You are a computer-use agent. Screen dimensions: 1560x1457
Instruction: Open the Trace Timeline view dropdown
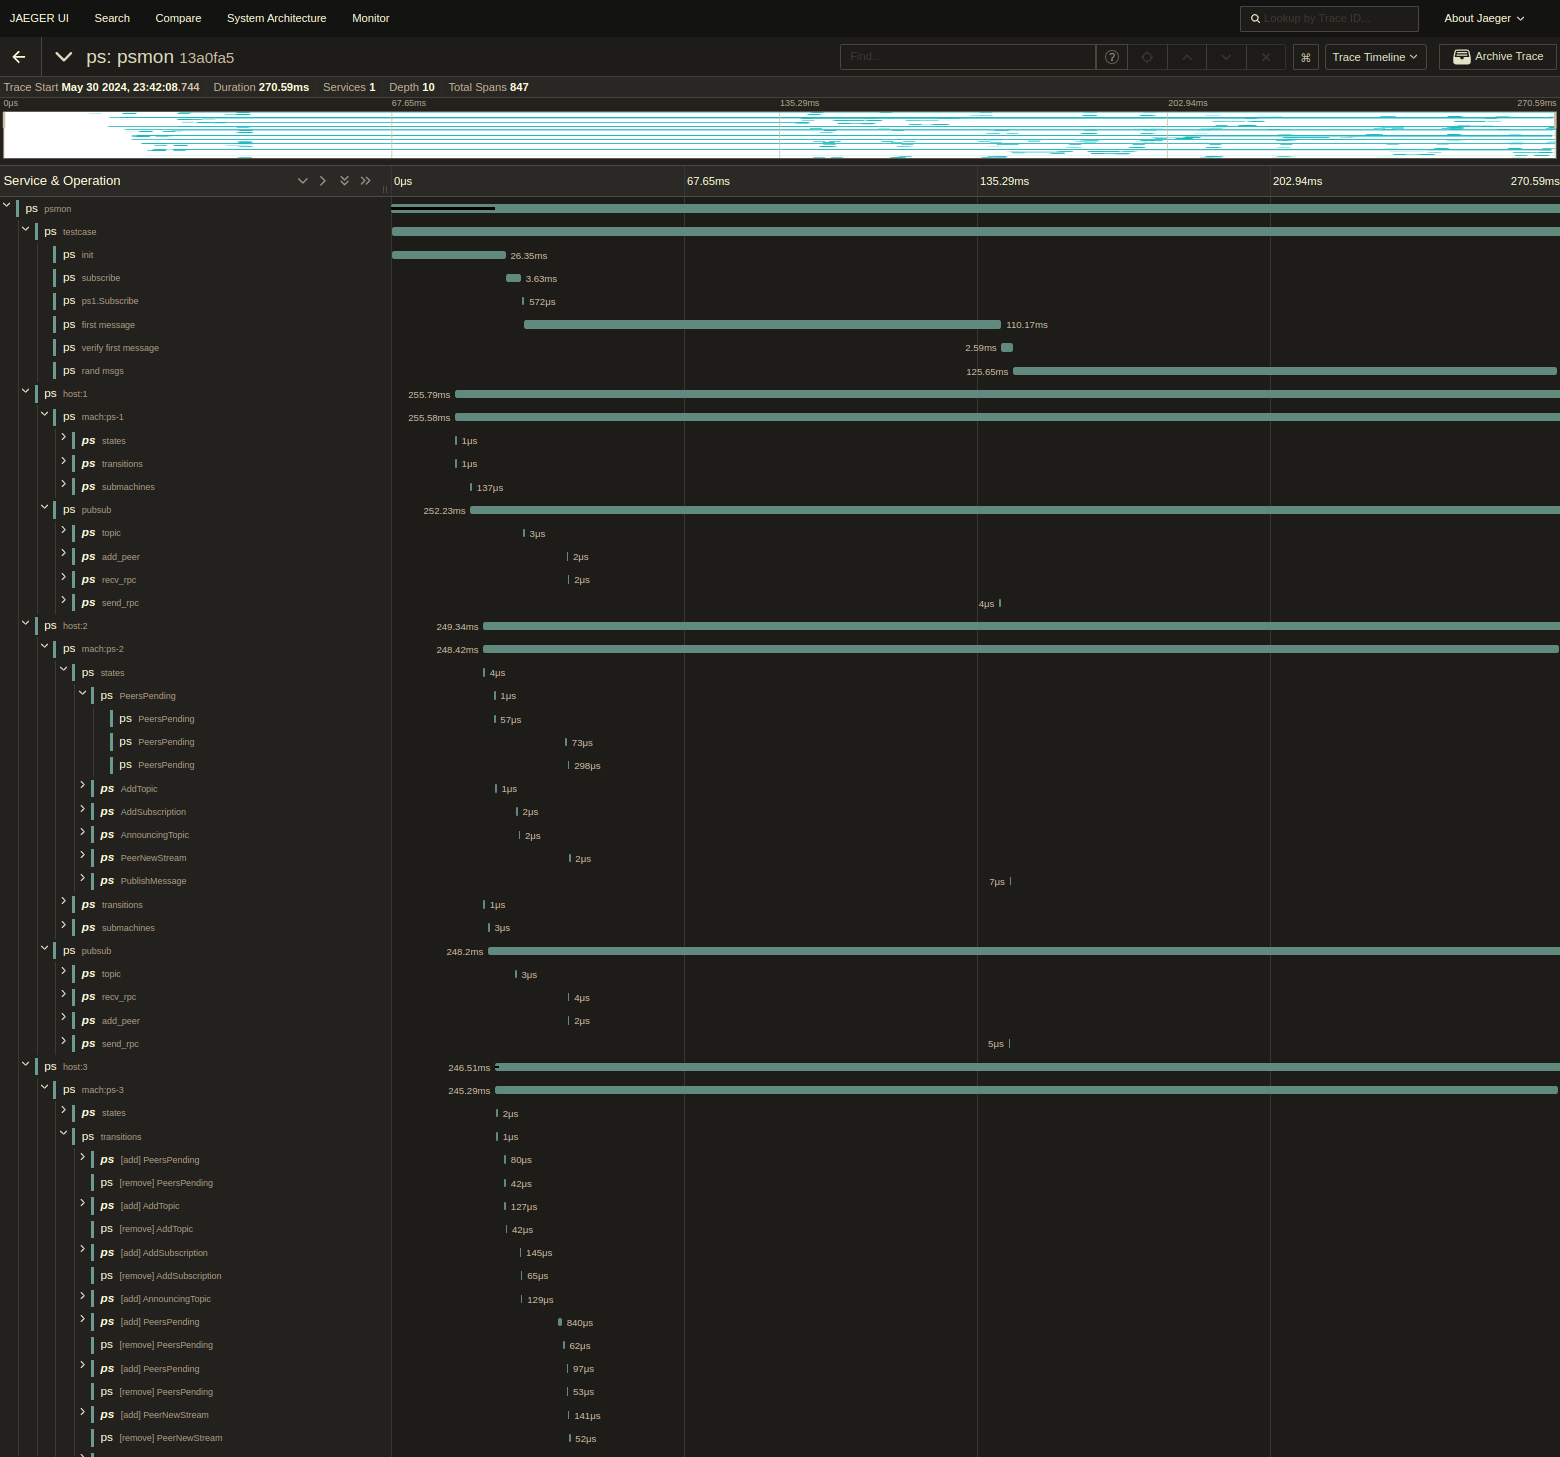click(1375, 57)
